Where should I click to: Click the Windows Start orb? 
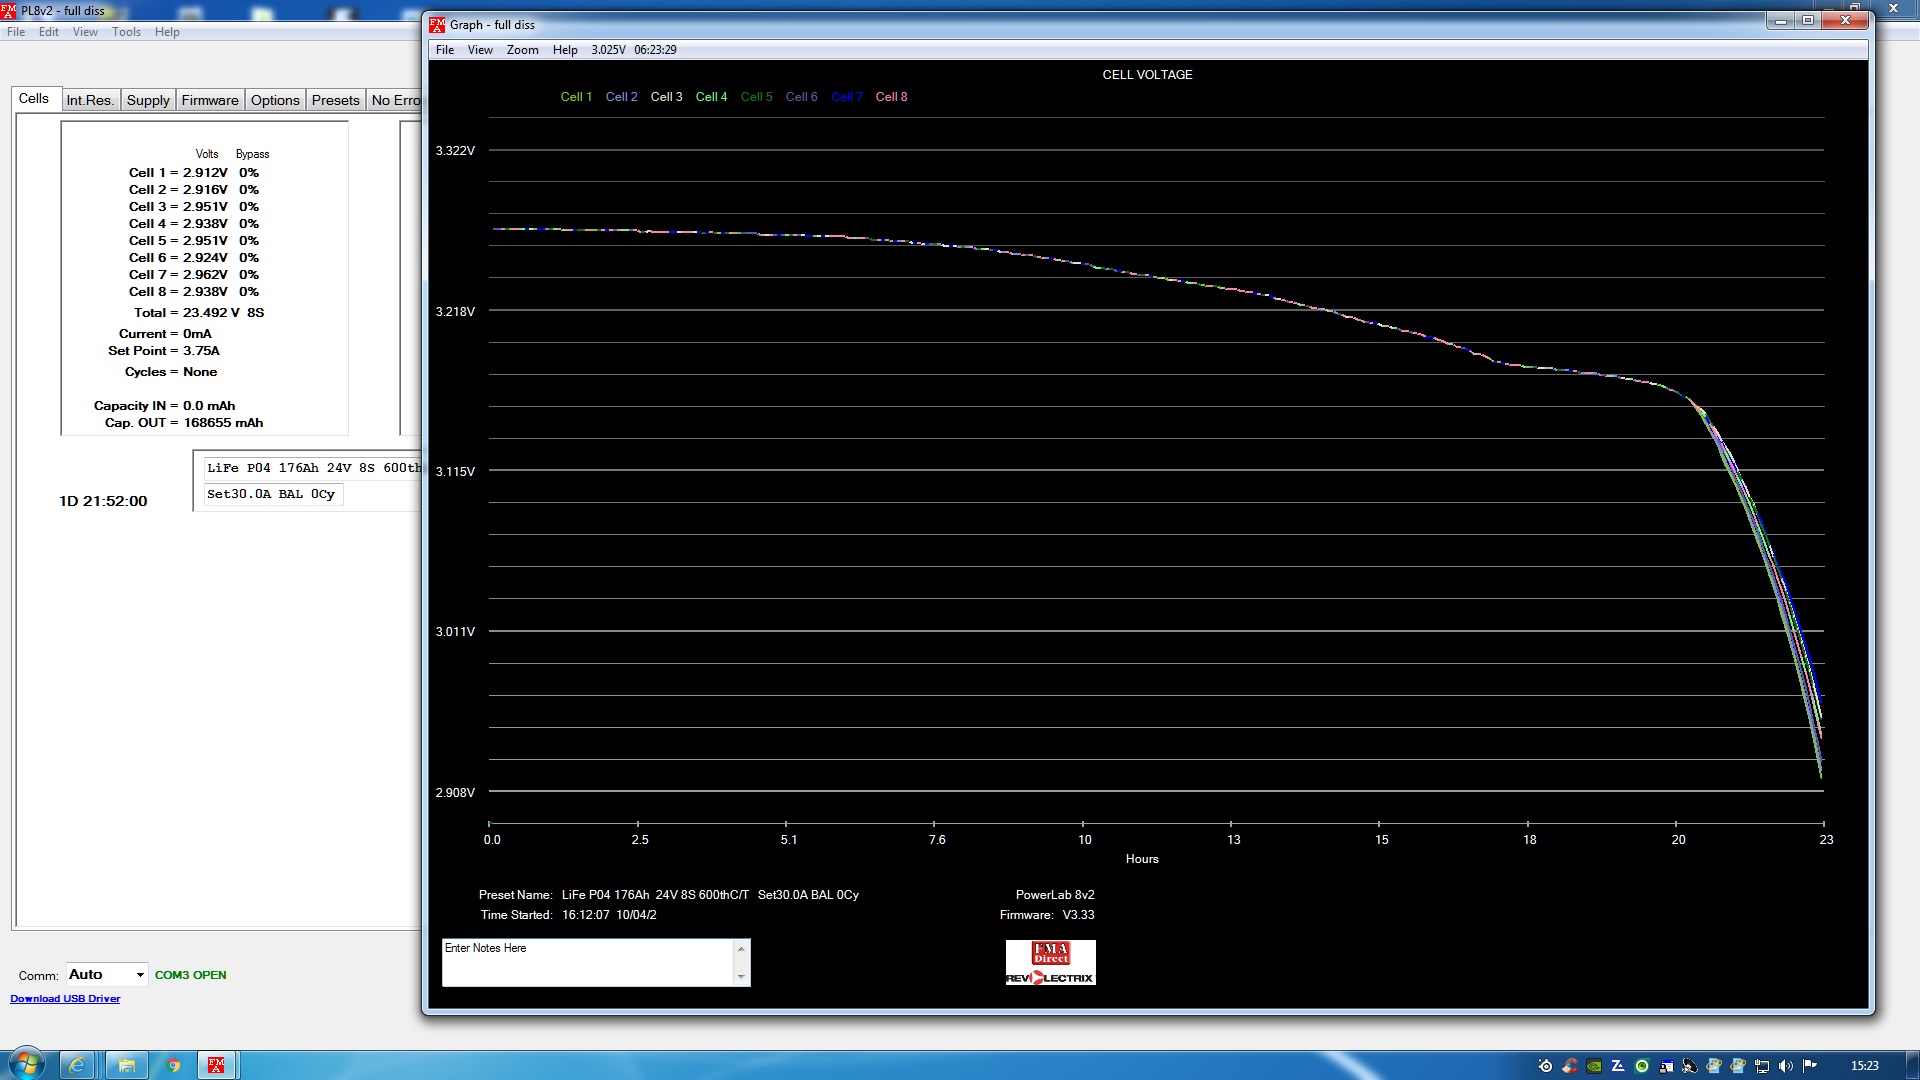(26, 1064)
